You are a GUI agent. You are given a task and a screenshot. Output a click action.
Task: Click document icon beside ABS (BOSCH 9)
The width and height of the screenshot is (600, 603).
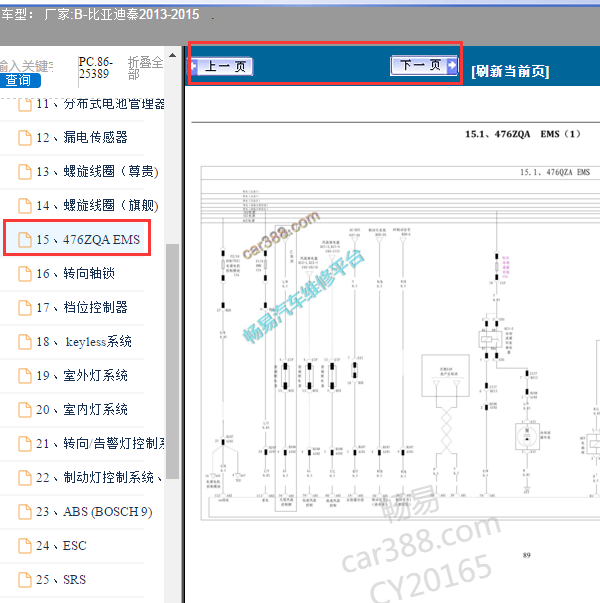(25, 512)
